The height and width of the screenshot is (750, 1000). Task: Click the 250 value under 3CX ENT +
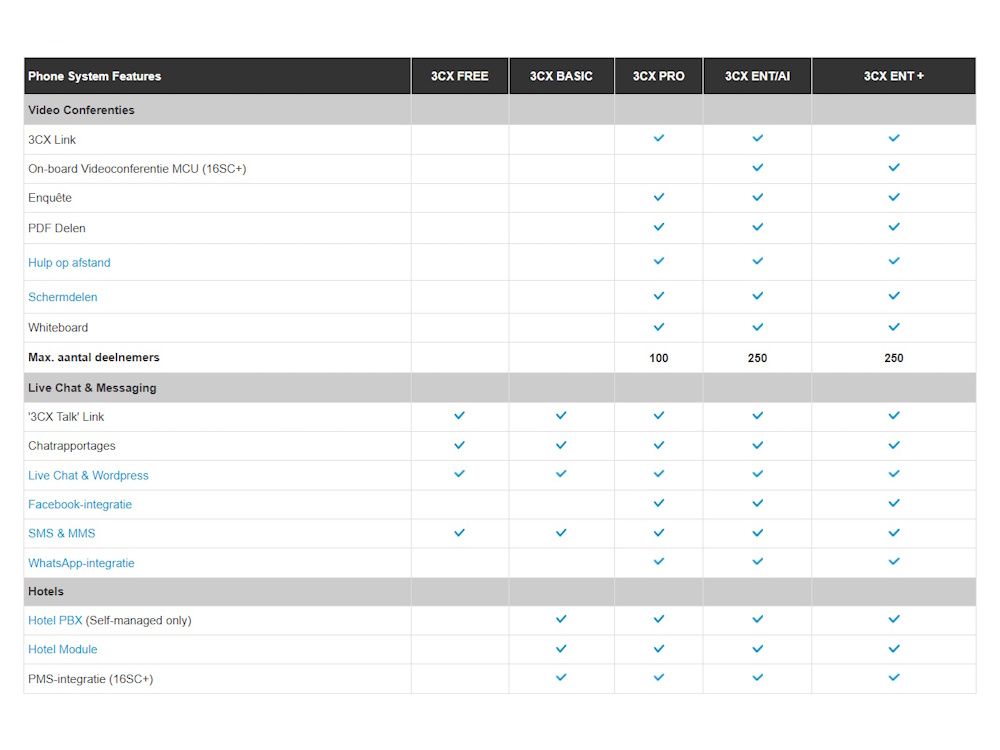coord(894,358)
